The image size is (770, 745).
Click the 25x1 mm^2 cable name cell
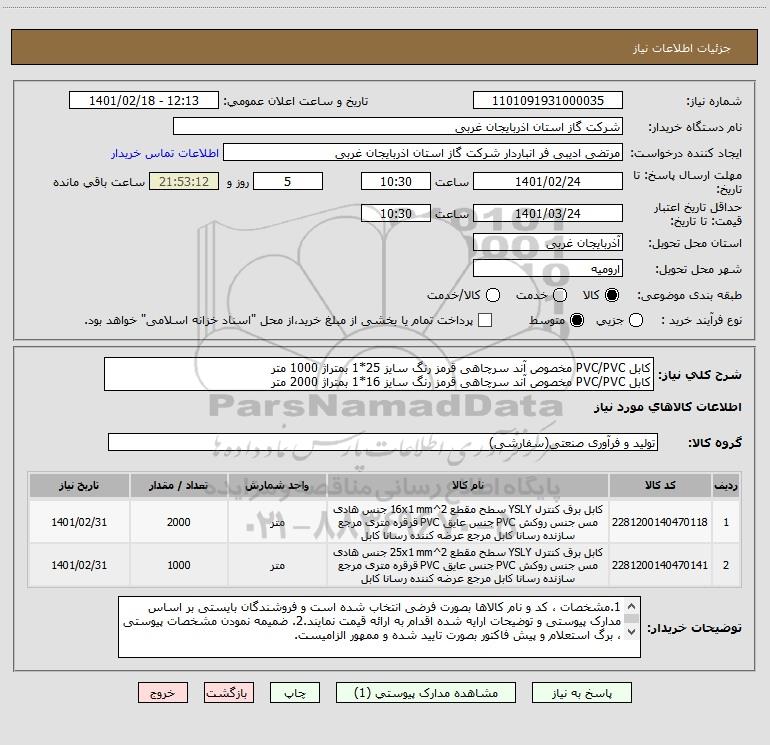468,565
